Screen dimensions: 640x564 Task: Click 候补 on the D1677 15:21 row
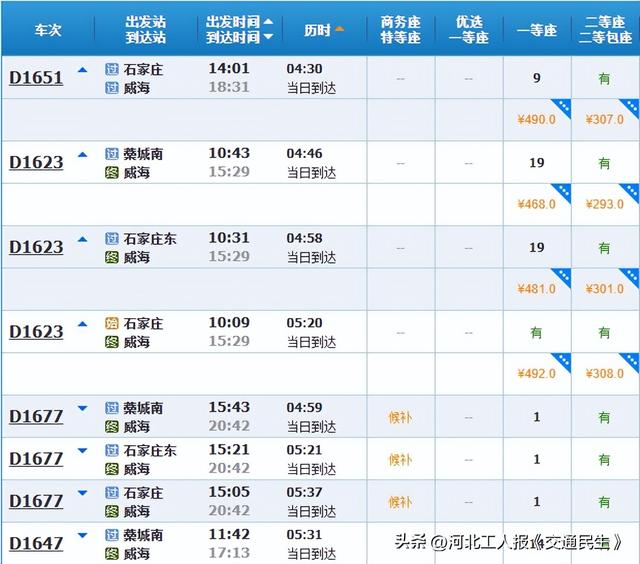pyautogui.click(x=400, y=460)
